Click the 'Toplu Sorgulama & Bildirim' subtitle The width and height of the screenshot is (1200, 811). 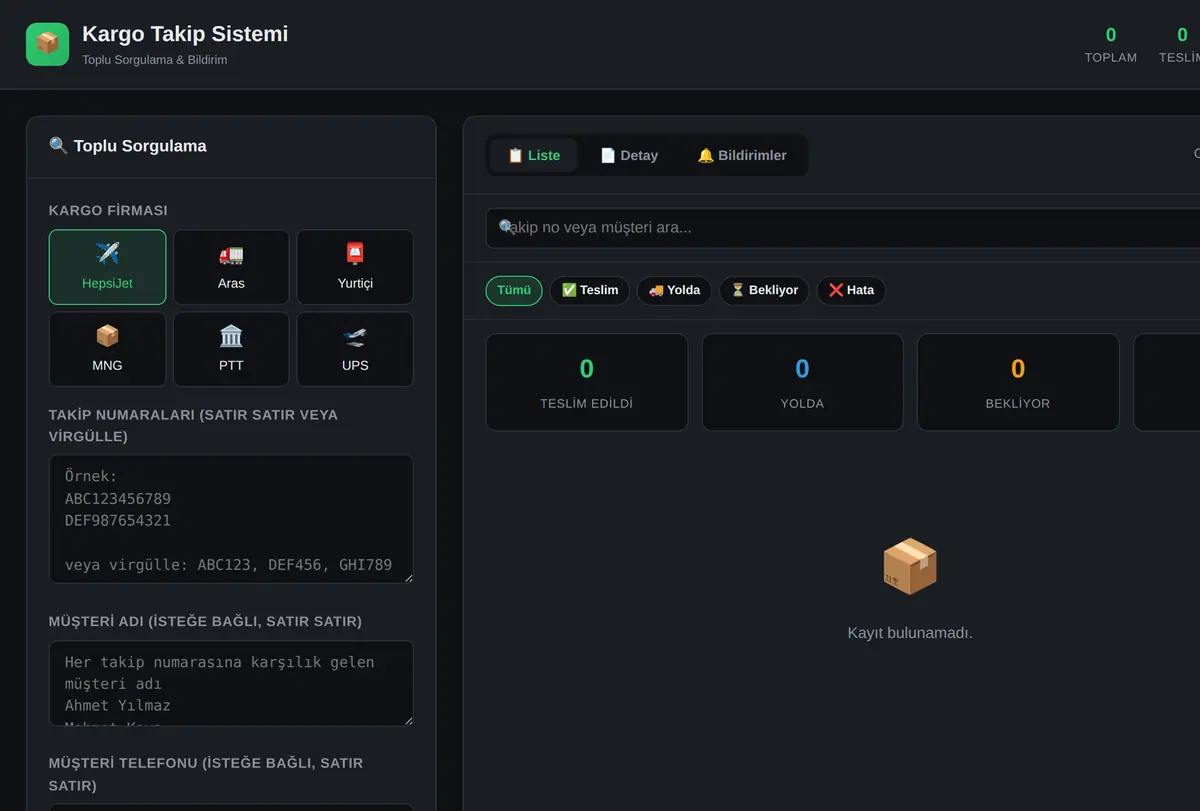155,60
